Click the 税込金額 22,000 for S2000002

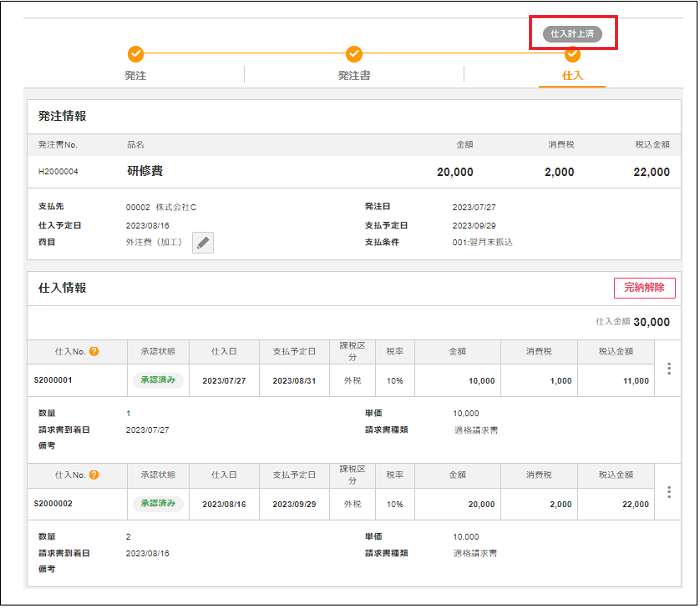tap(636, 504)
